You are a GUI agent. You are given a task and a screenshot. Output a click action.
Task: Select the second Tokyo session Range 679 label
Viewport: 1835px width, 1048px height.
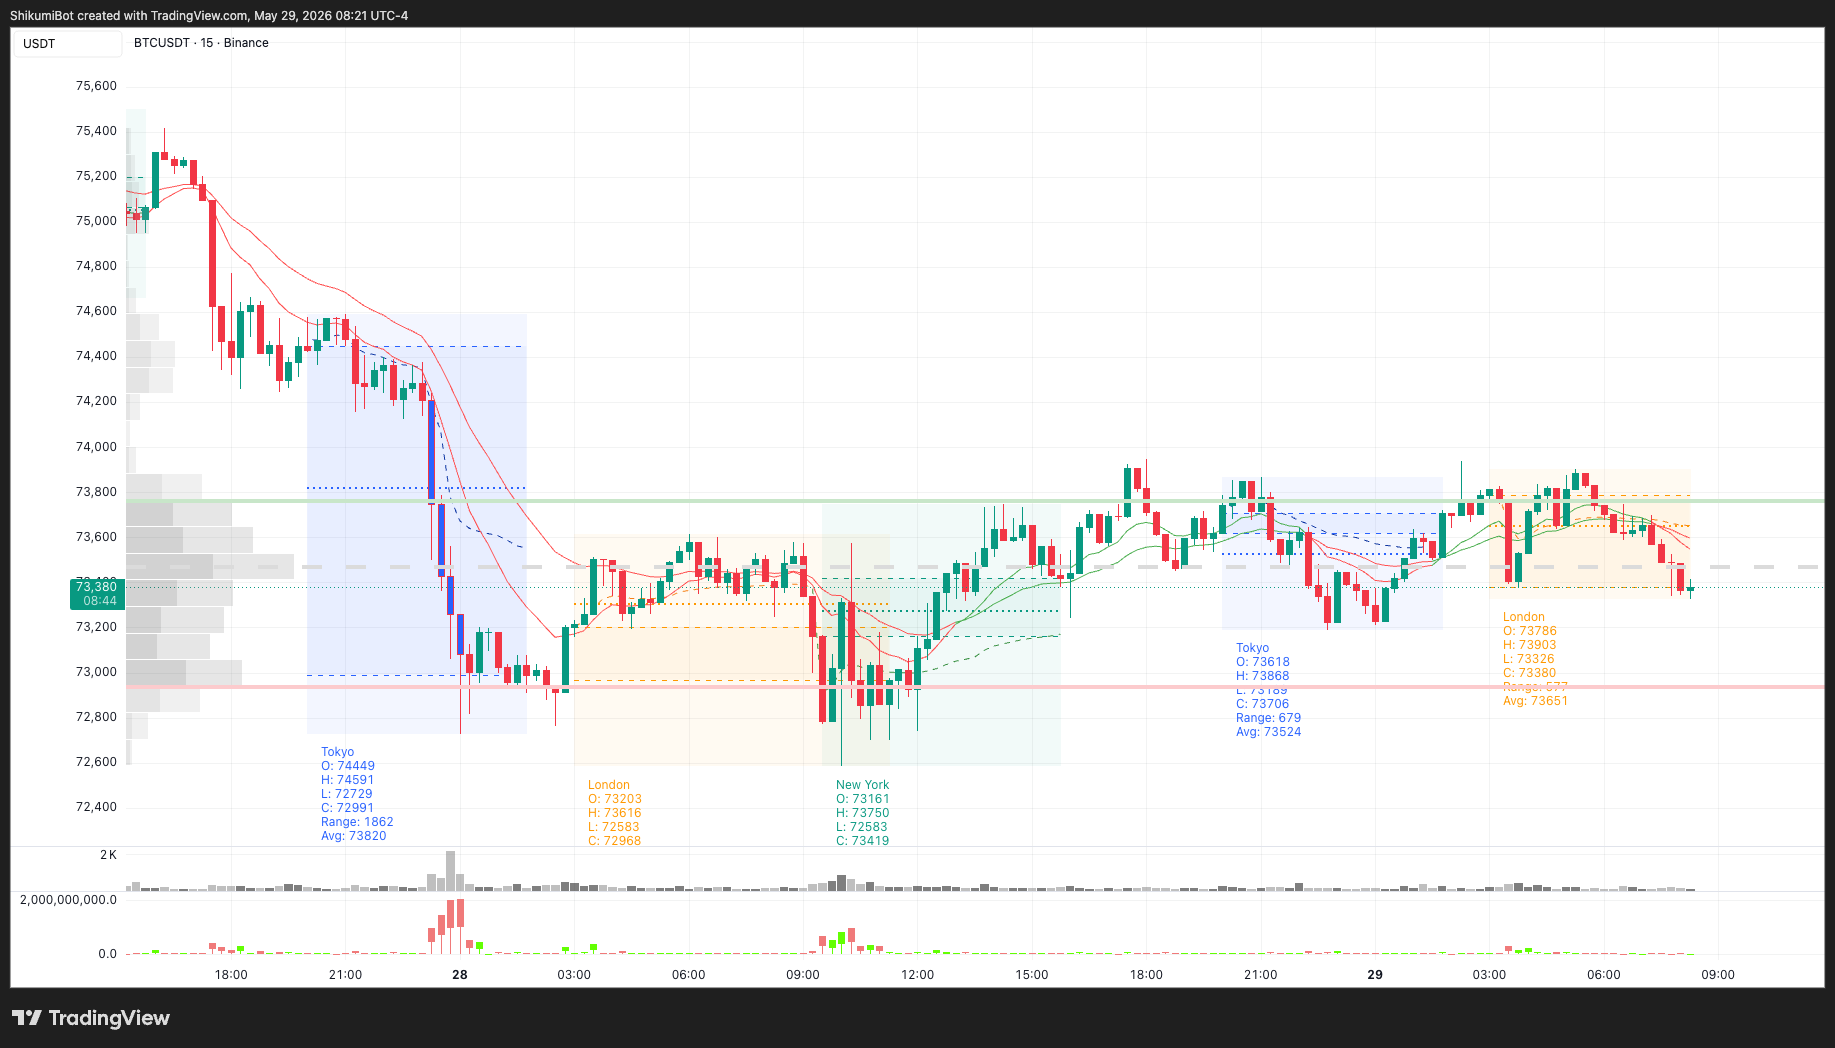[x=1268, y=718]
